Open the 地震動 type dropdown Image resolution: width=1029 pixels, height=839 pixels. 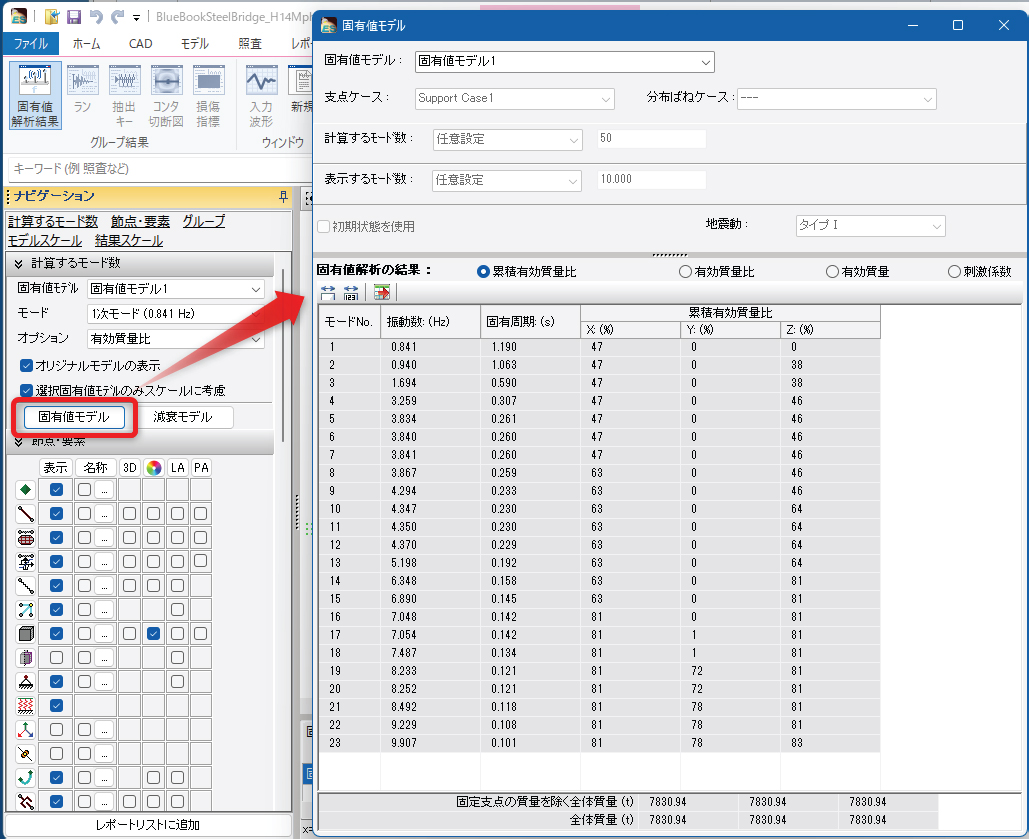[870, 225]
